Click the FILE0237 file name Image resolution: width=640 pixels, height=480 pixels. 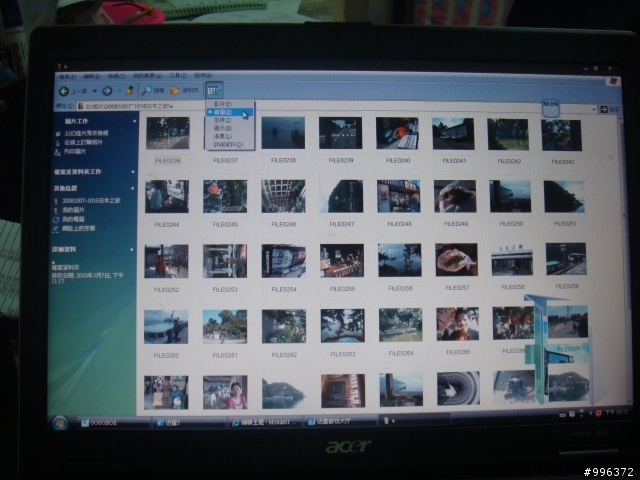(x=225, y=160)
